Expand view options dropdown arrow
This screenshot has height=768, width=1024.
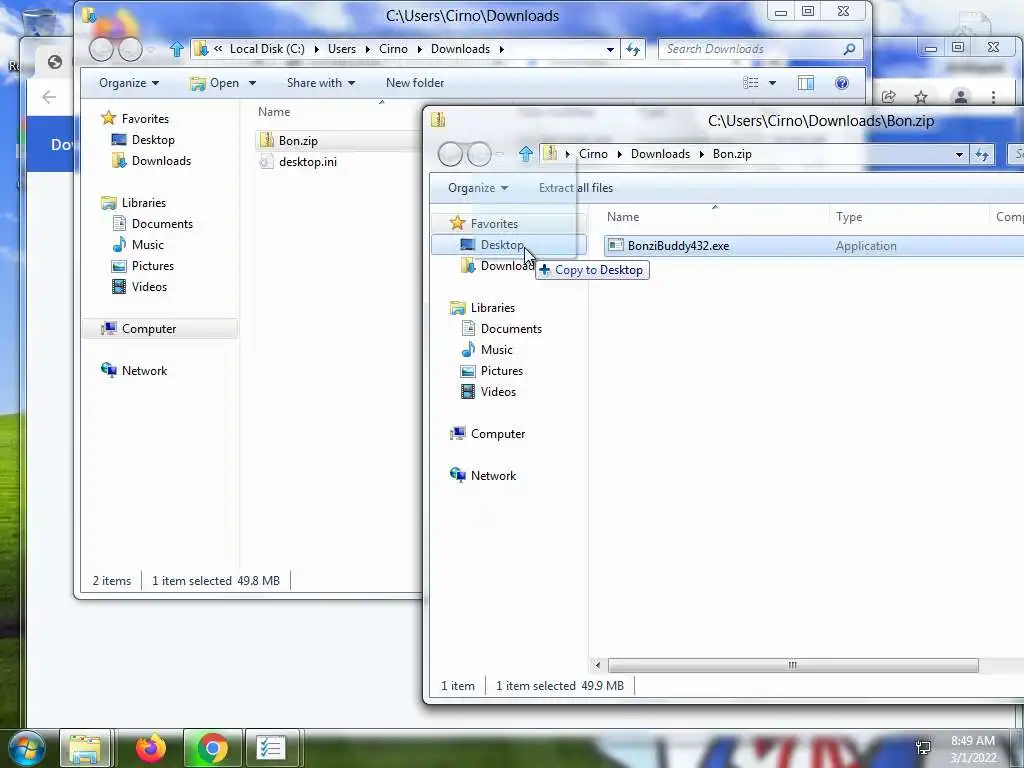pos(772,83)
